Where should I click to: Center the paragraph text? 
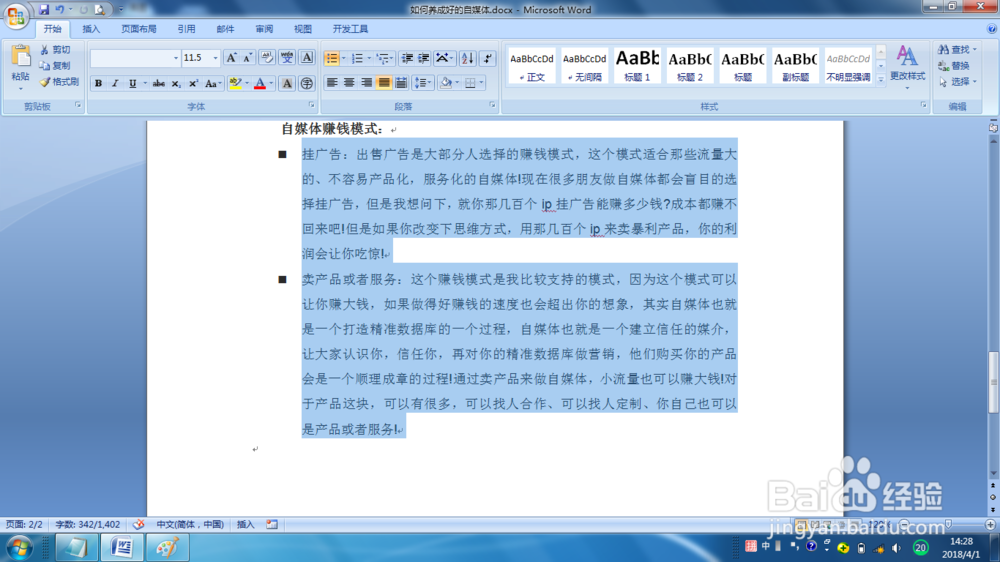349,83
